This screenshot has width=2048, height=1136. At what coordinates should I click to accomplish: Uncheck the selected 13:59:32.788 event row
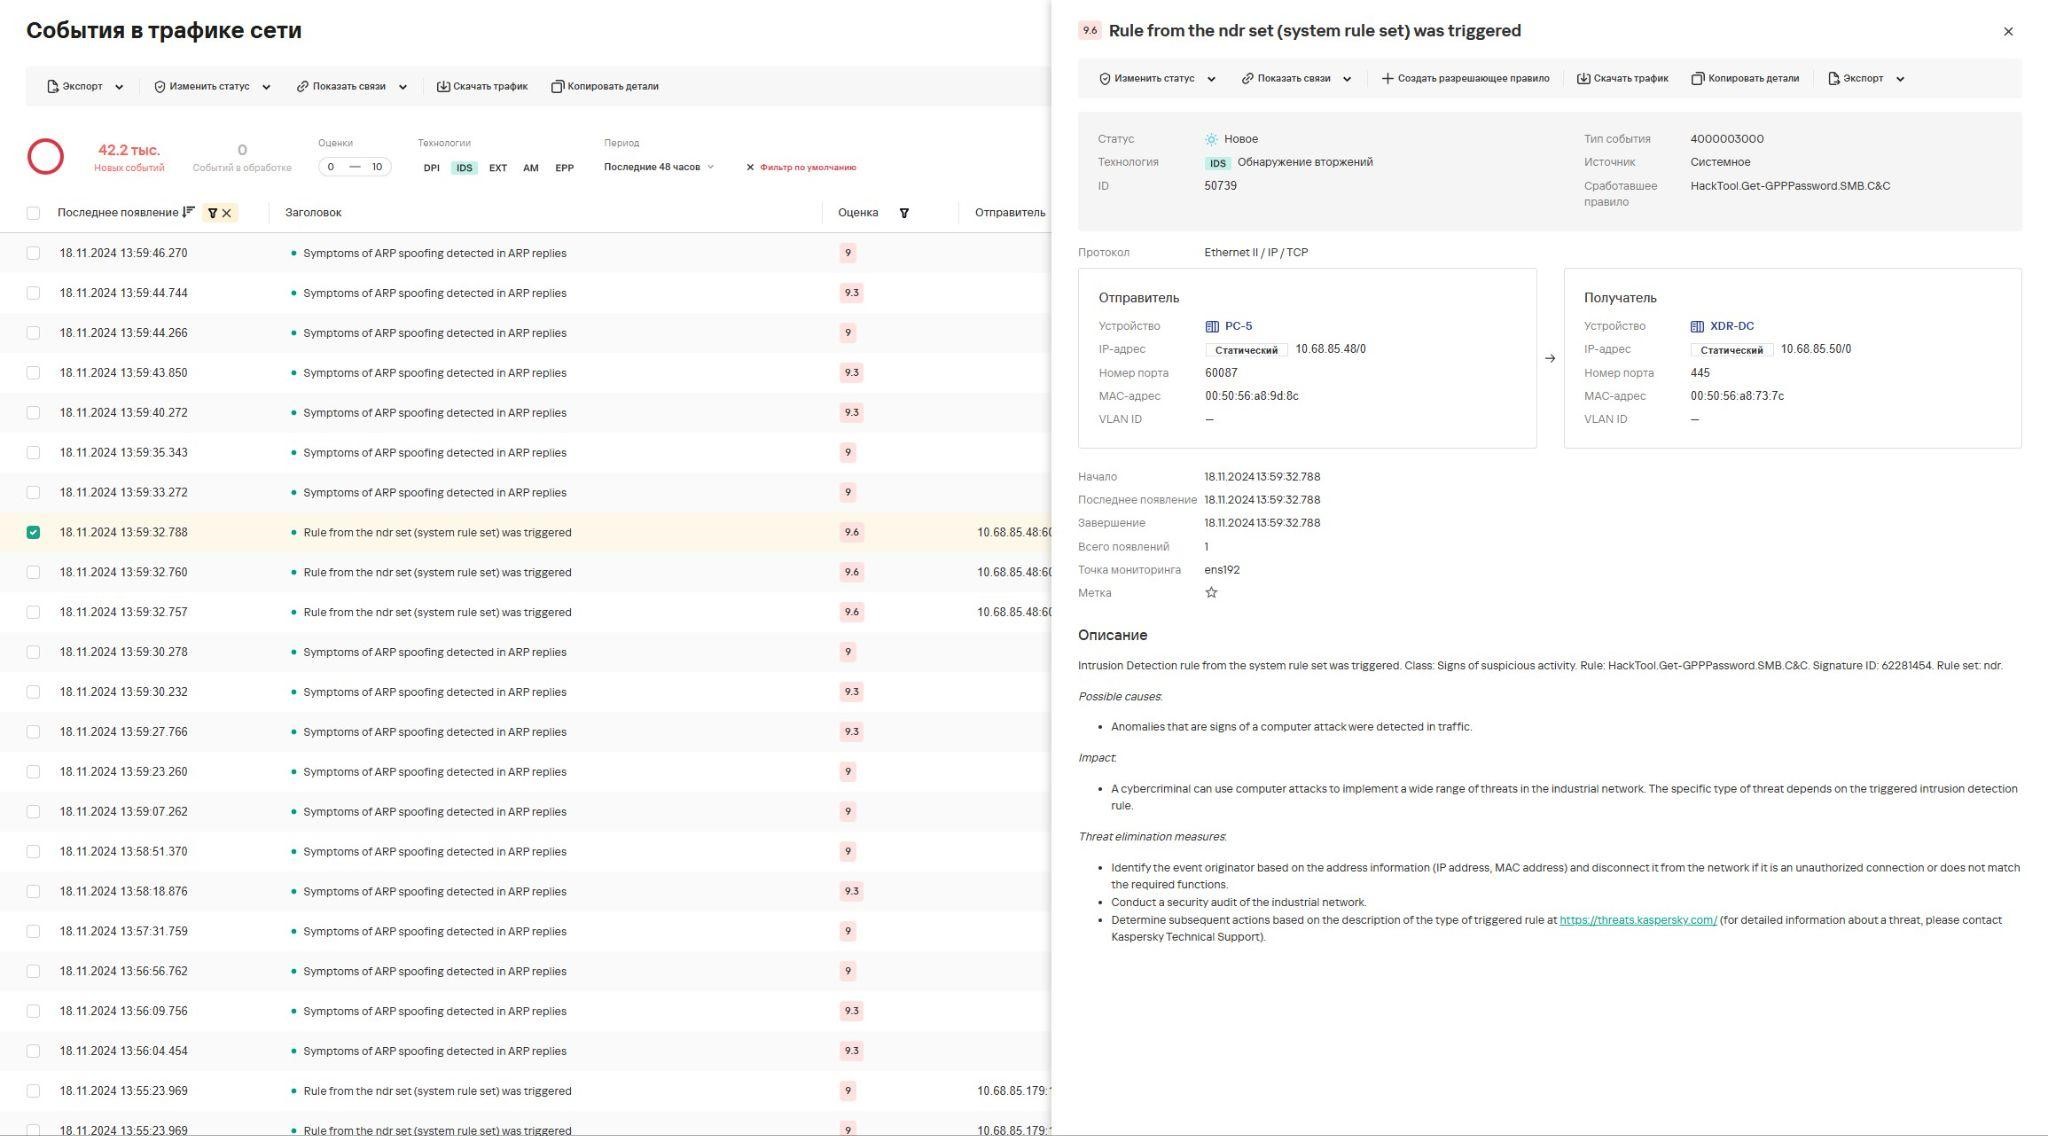pos(33,533)
